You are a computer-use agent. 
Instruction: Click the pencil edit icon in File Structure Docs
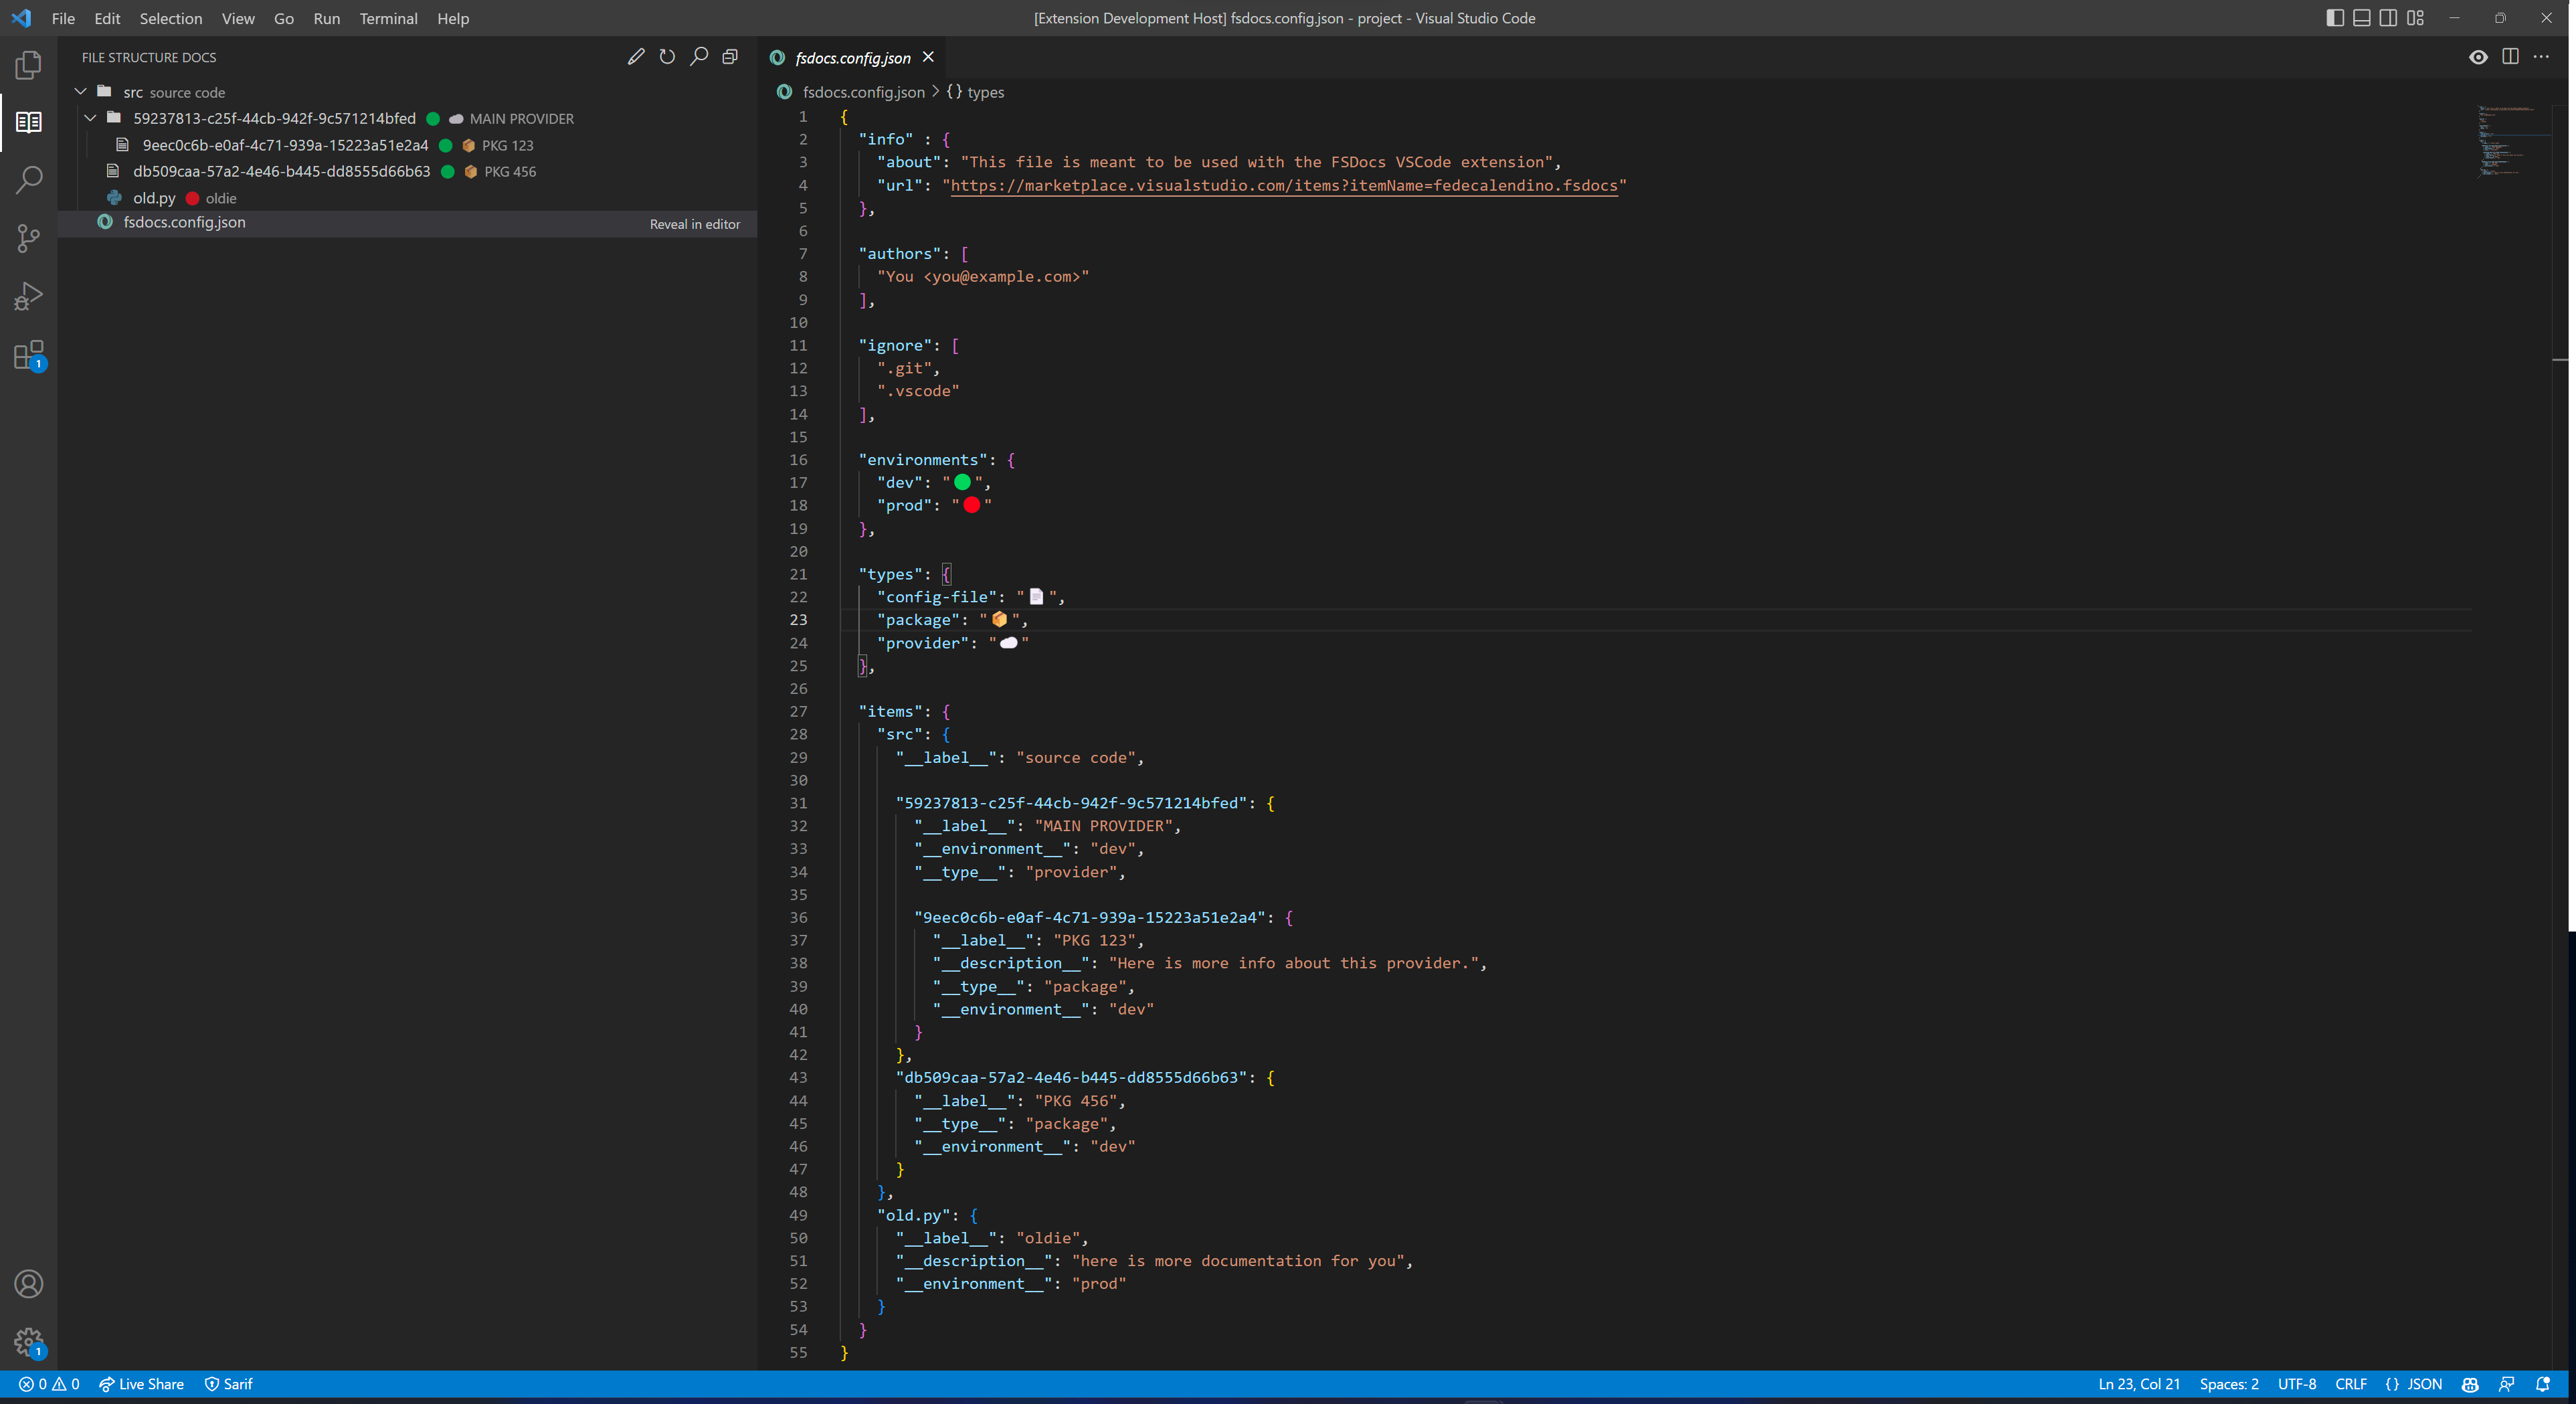(635, 57)
